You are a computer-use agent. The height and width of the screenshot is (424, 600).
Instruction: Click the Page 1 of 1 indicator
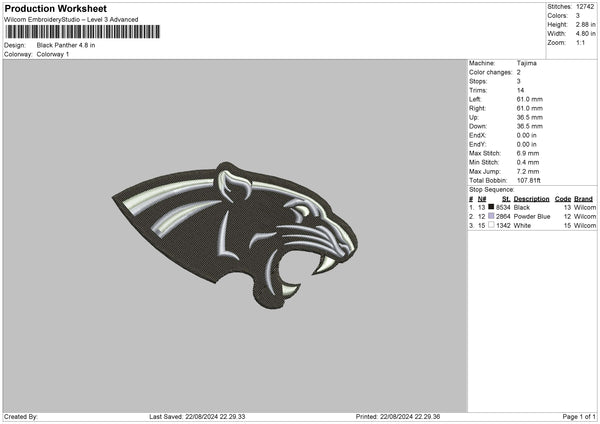click(579, 417)
